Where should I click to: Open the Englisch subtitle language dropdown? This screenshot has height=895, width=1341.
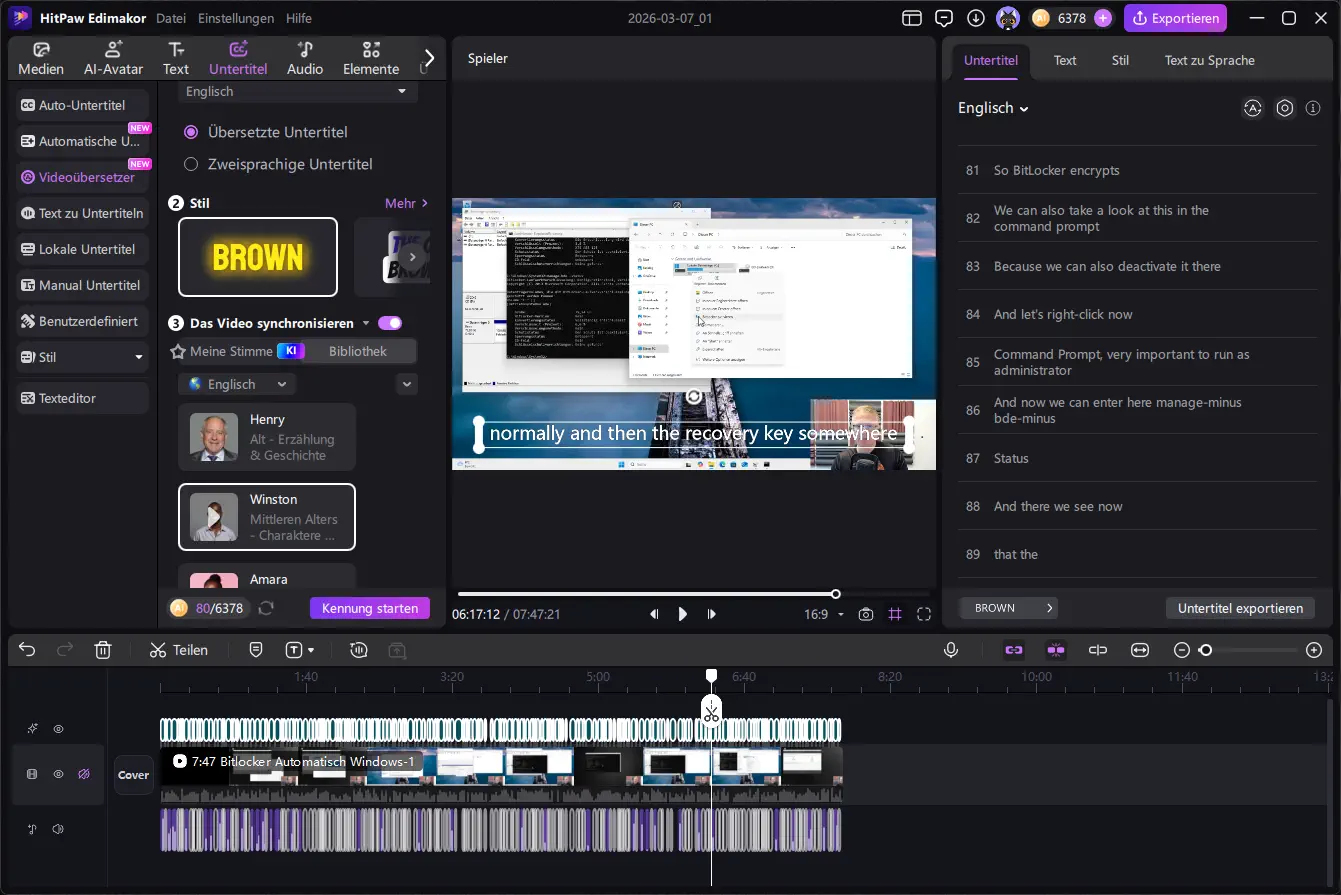pyautogui.click(x=993, y=108)
